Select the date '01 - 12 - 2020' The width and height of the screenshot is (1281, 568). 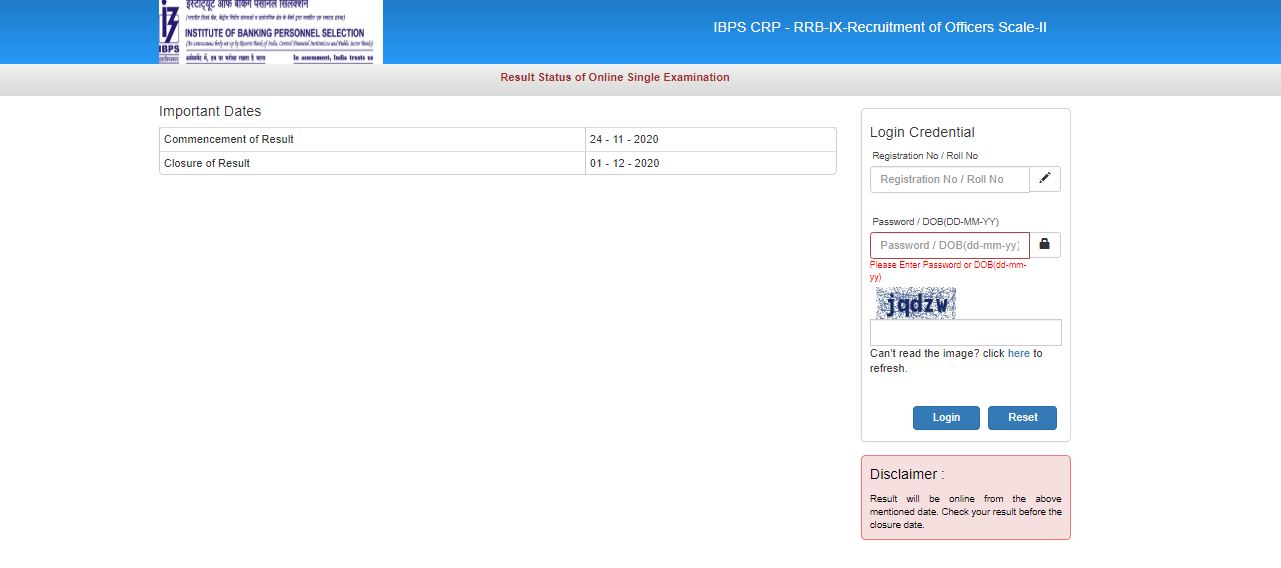pyautogui.click(x=624, y=163)
